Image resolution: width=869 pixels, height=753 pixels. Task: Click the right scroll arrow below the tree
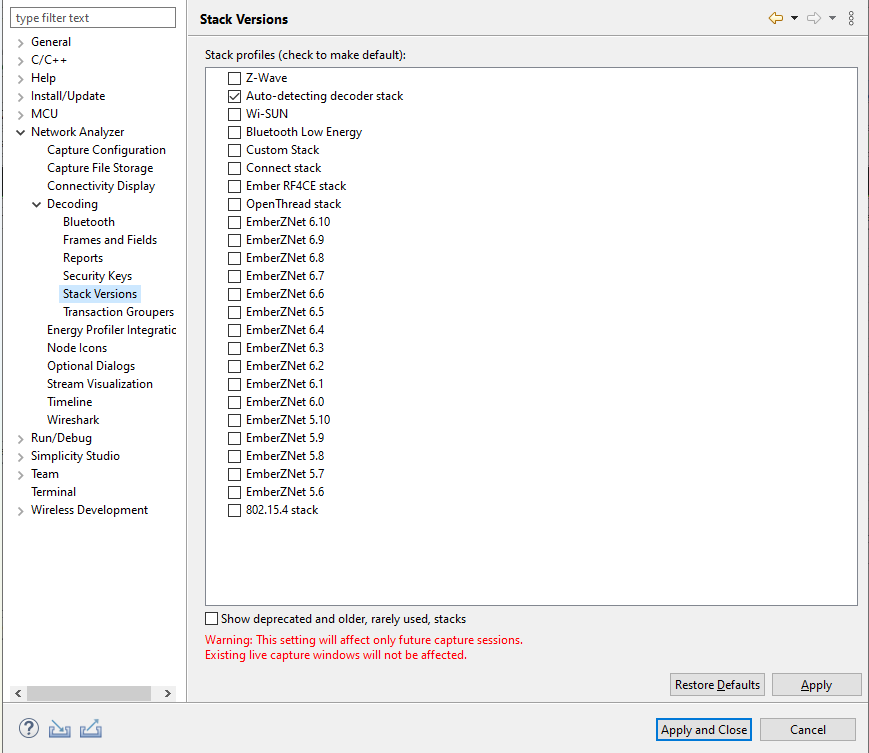point(168,692)
